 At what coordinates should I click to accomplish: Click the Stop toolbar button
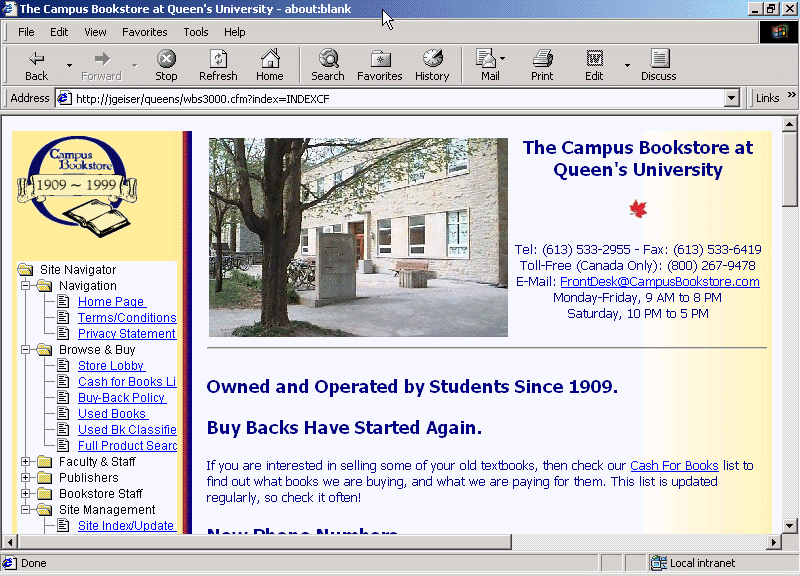166,66
